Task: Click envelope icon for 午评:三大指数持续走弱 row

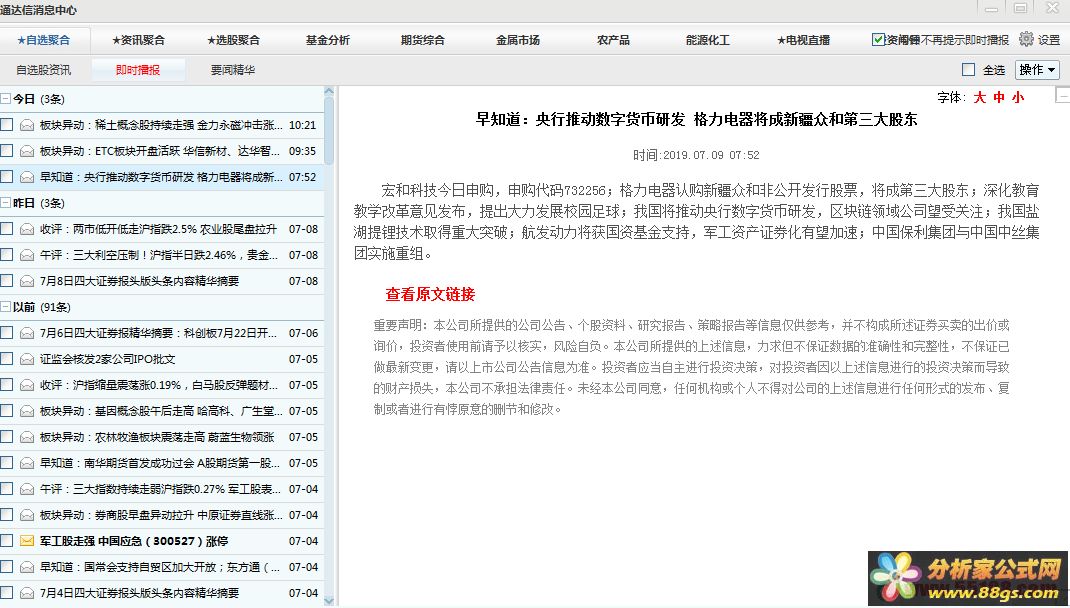Action: [27, 489]
